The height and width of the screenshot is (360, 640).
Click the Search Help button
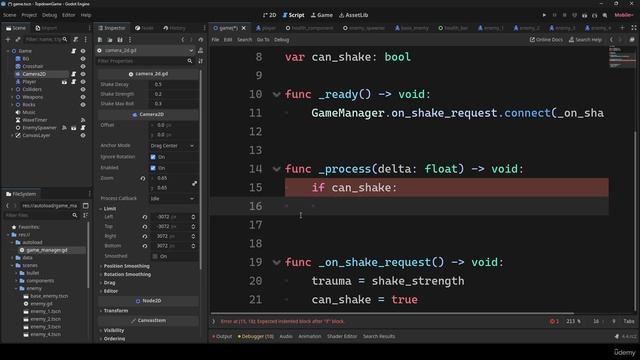585,40
